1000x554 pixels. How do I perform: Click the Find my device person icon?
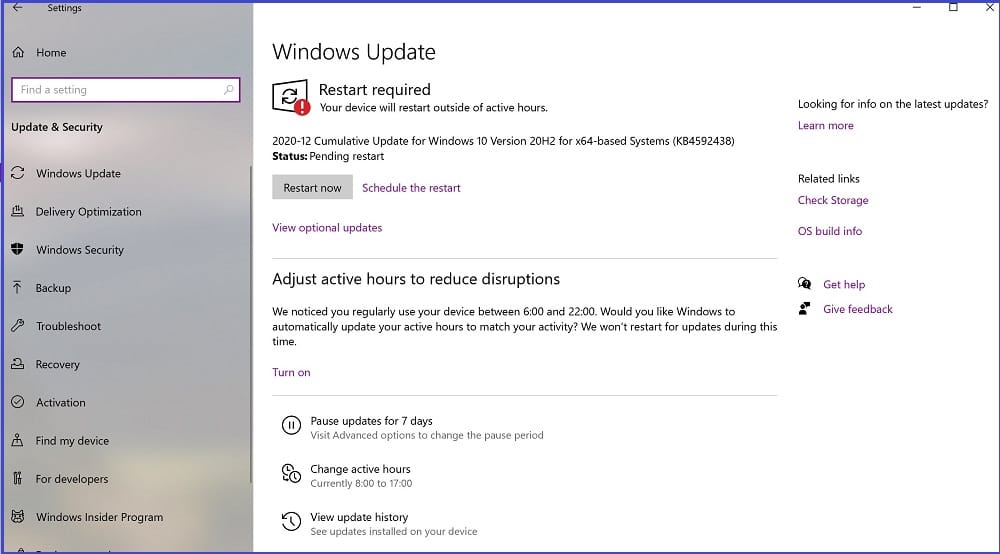(18, 440)
